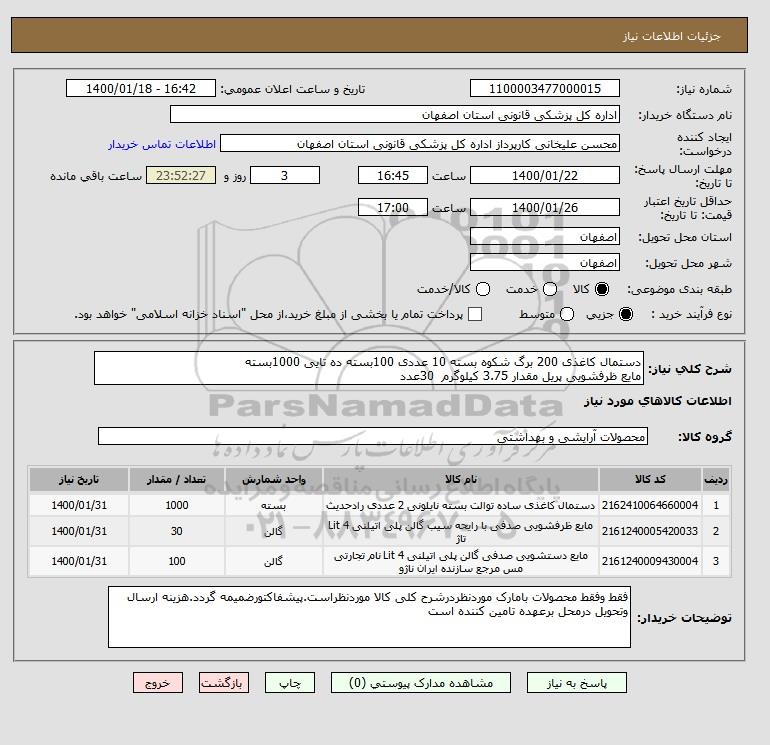Click price validity time 17:00
Viewport: 770px width, 745px height.
[393, 207]
